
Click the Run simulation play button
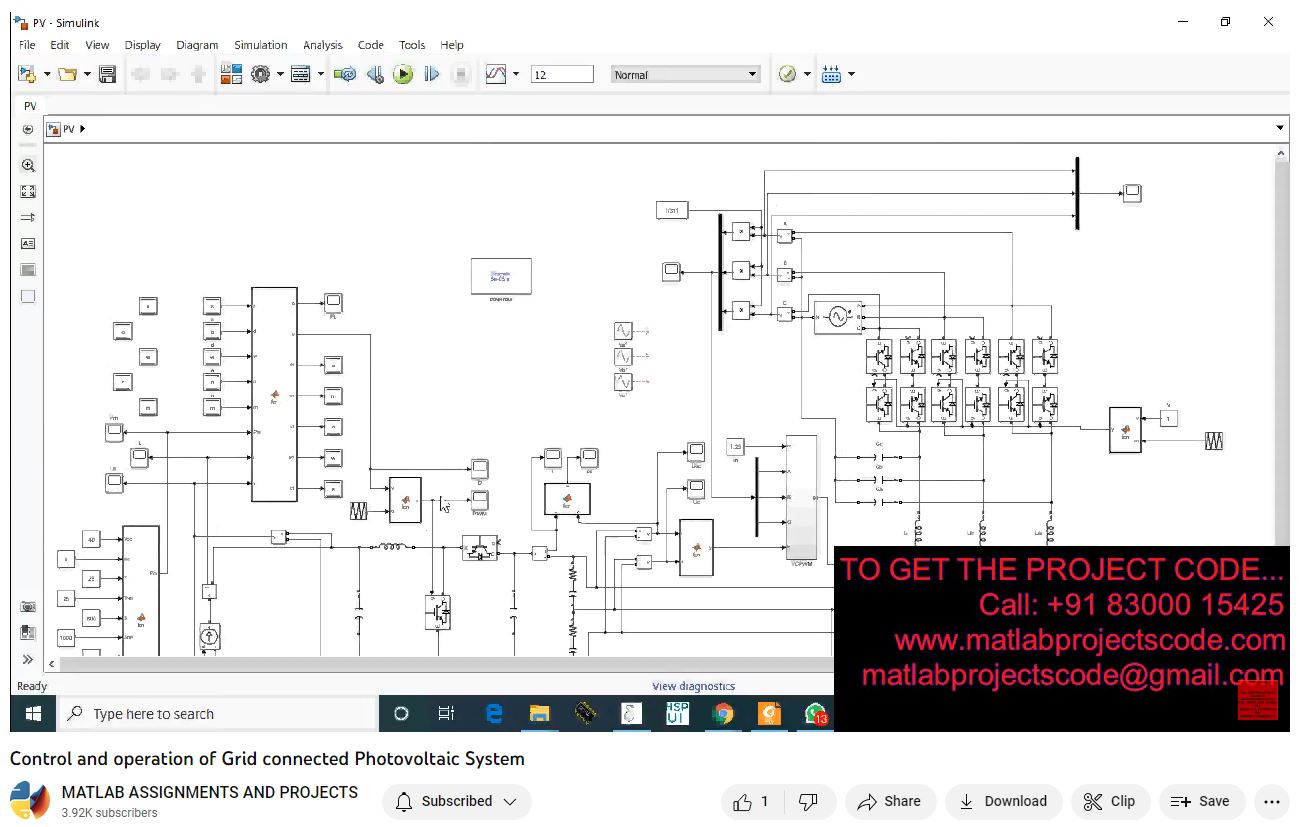tap(403, 74)
